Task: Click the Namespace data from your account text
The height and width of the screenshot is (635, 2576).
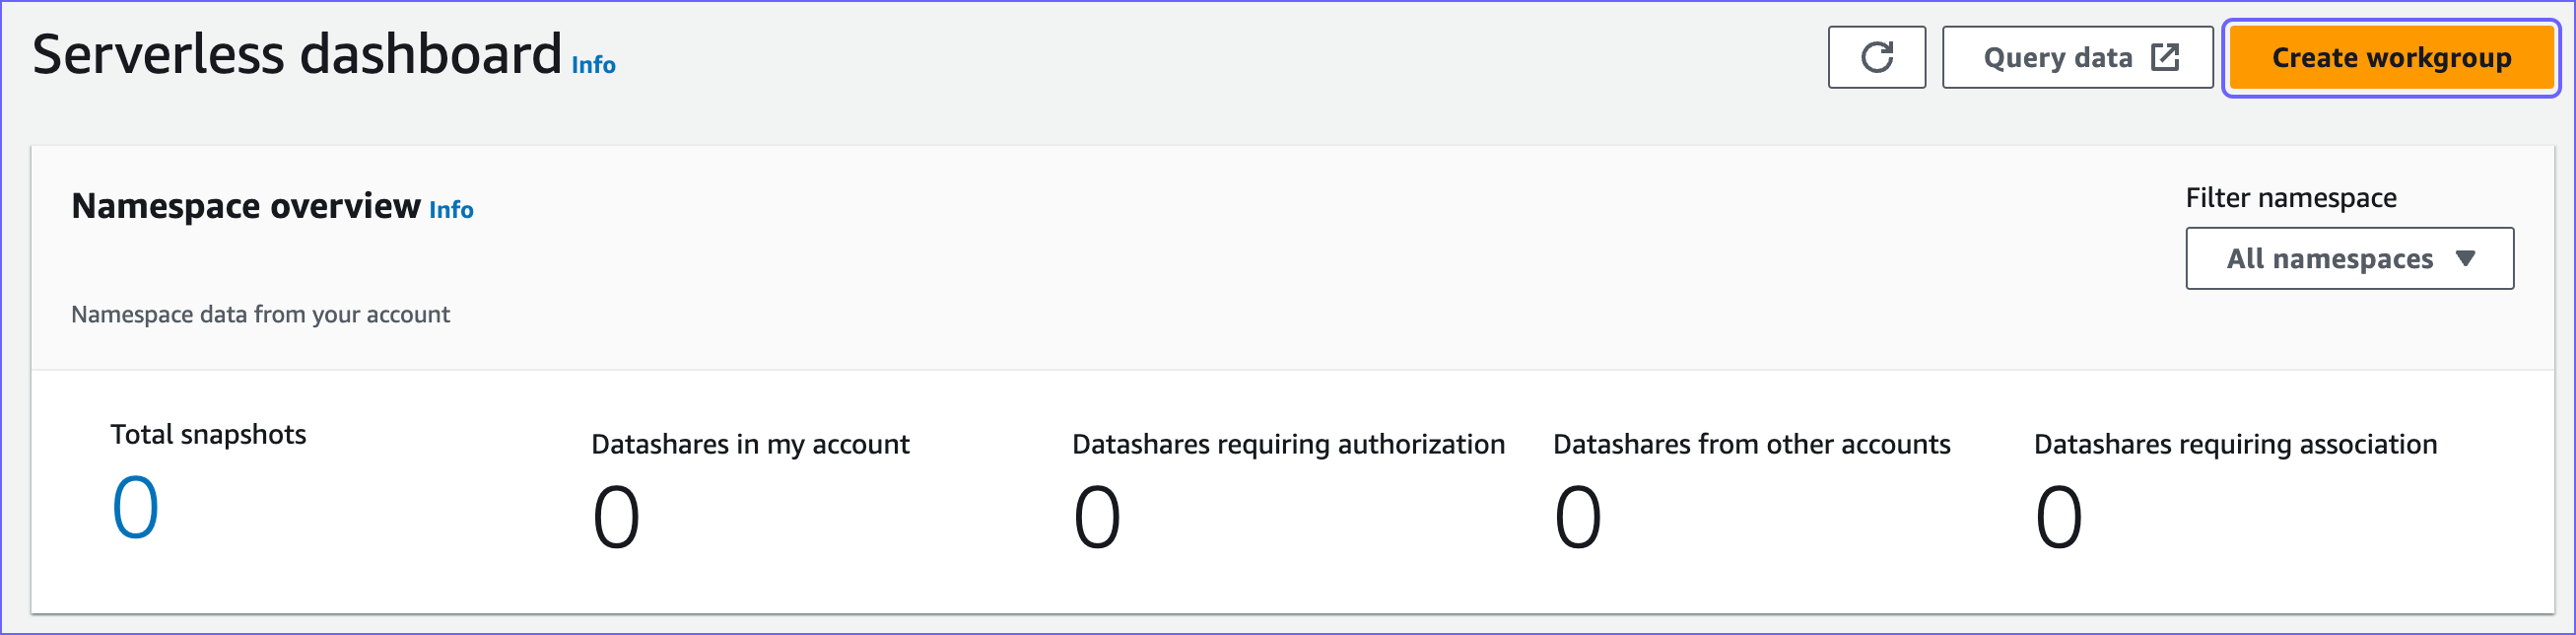Action: (260, 314)
